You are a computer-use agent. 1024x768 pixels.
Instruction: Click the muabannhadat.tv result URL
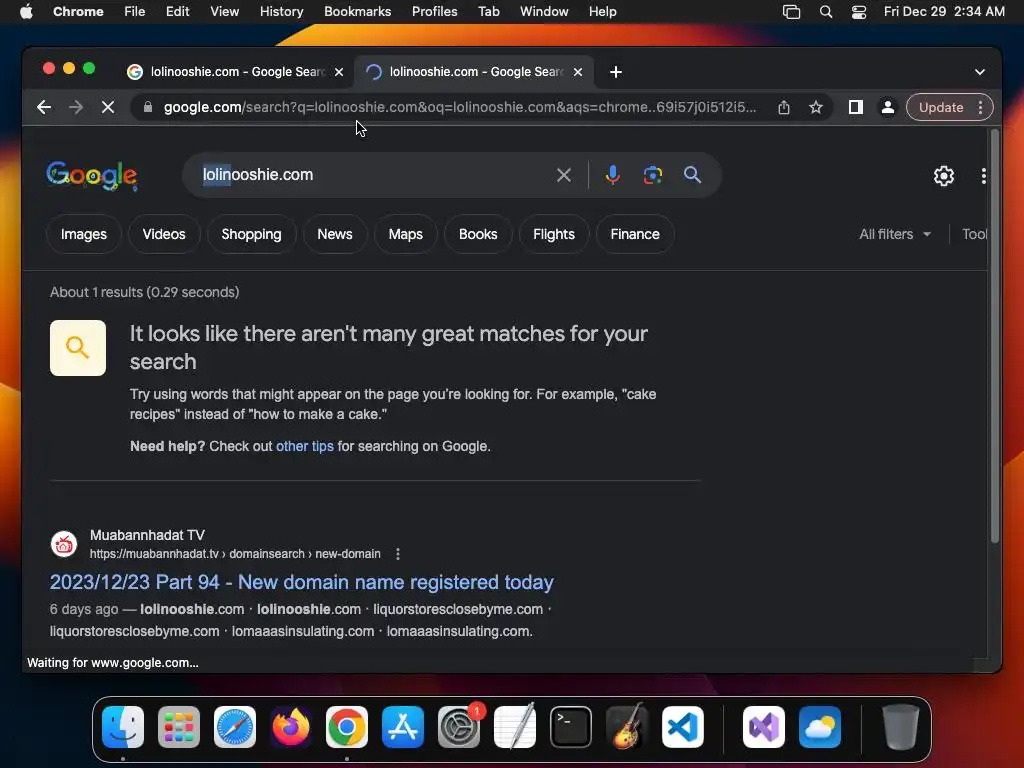pos(235,554)
